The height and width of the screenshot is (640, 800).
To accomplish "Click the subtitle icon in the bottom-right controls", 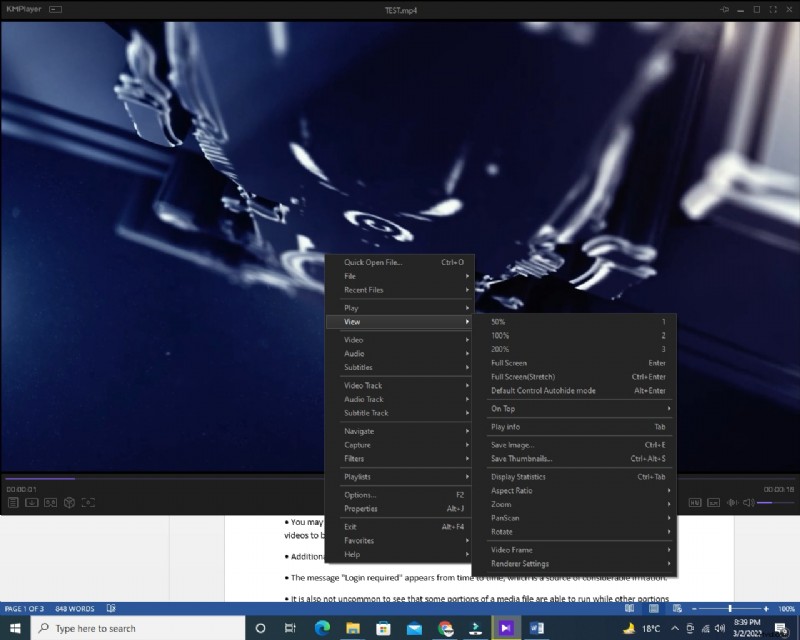I will point(713,502).
